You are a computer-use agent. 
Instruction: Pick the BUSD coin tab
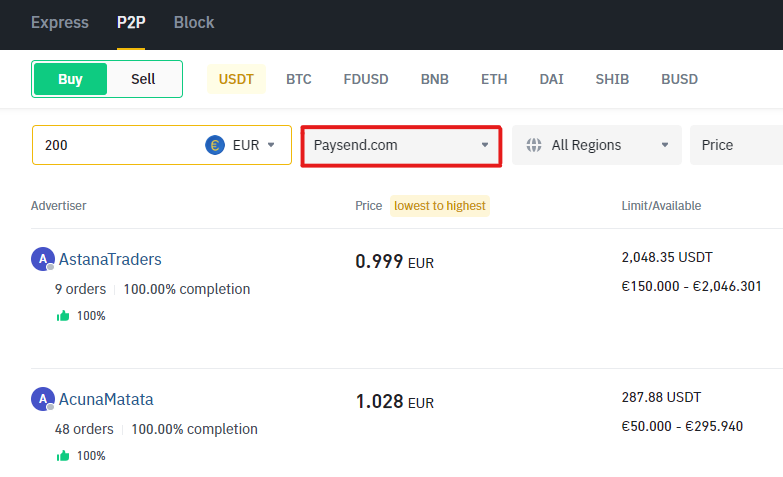pyautogui.click(x=679, y=79)
